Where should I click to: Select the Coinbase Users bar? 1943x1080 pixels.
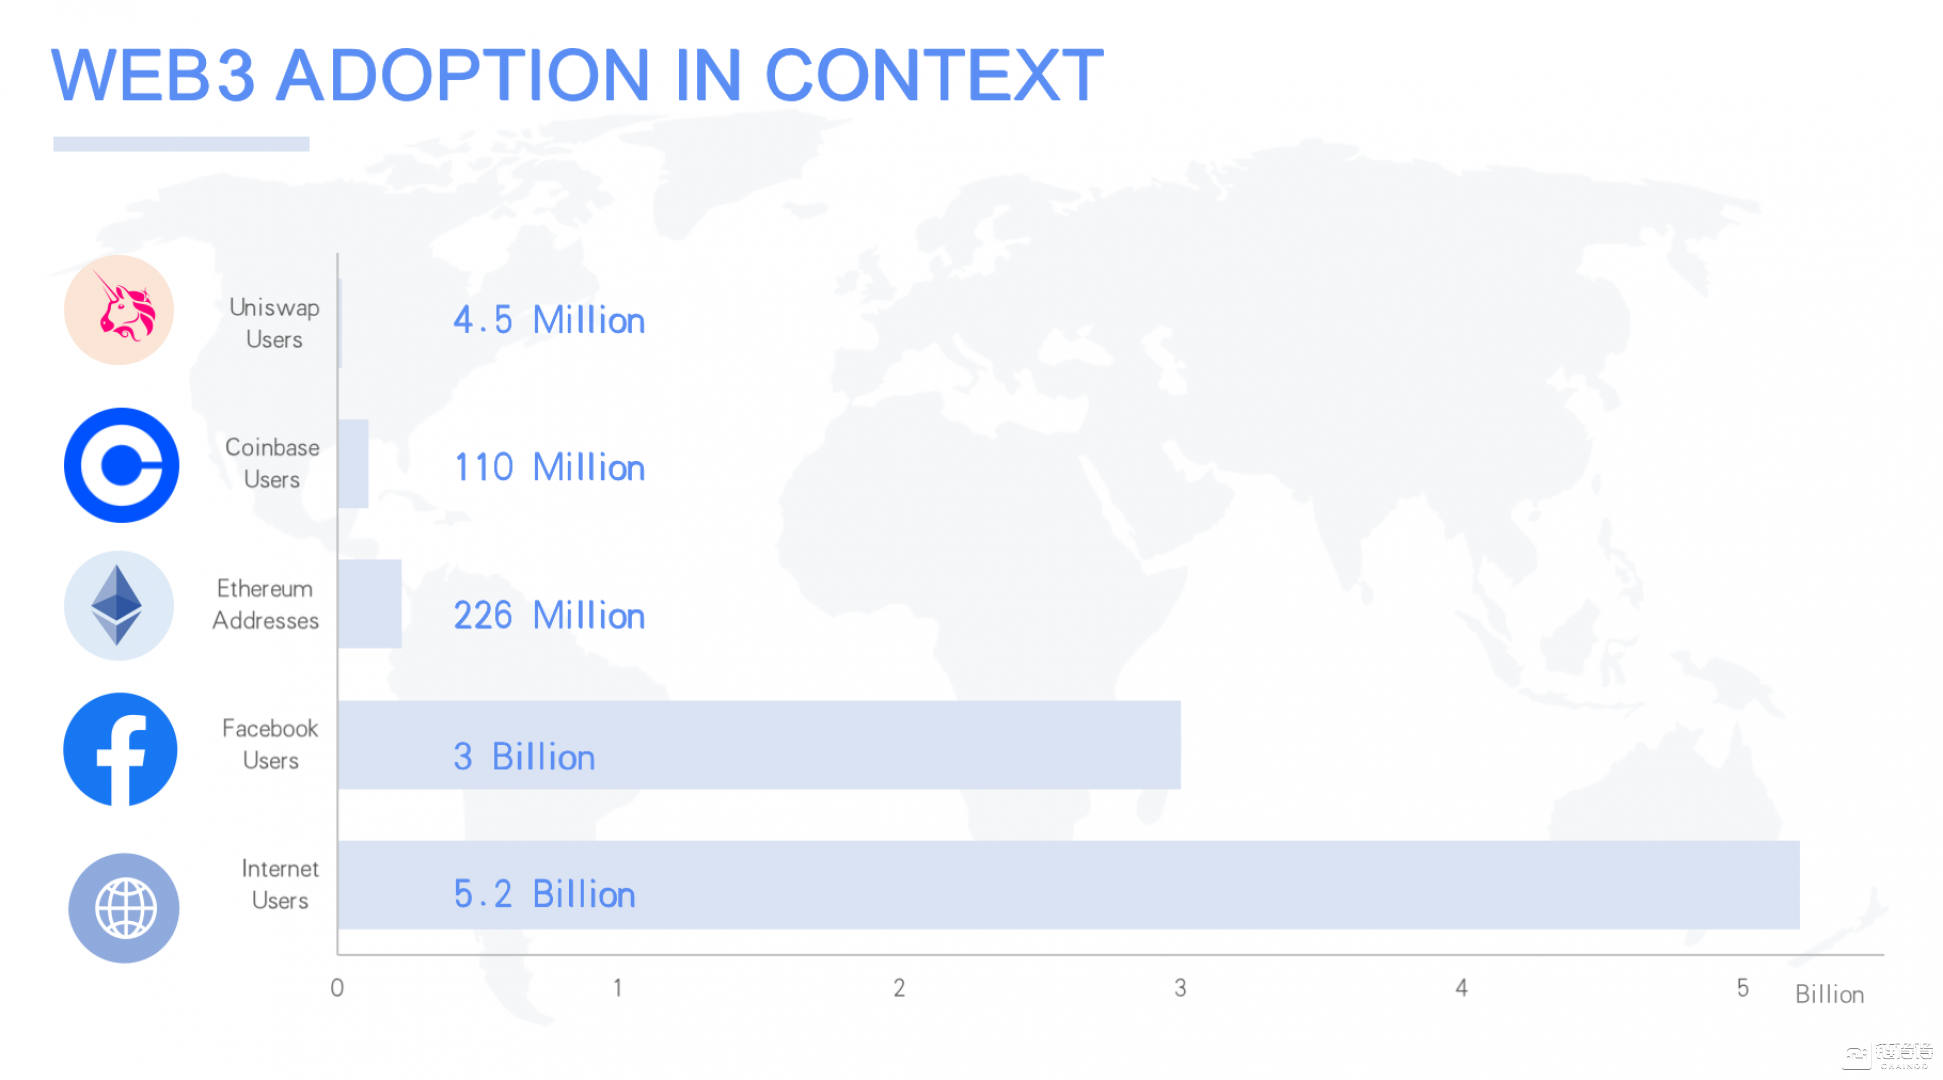coord(353,463)
